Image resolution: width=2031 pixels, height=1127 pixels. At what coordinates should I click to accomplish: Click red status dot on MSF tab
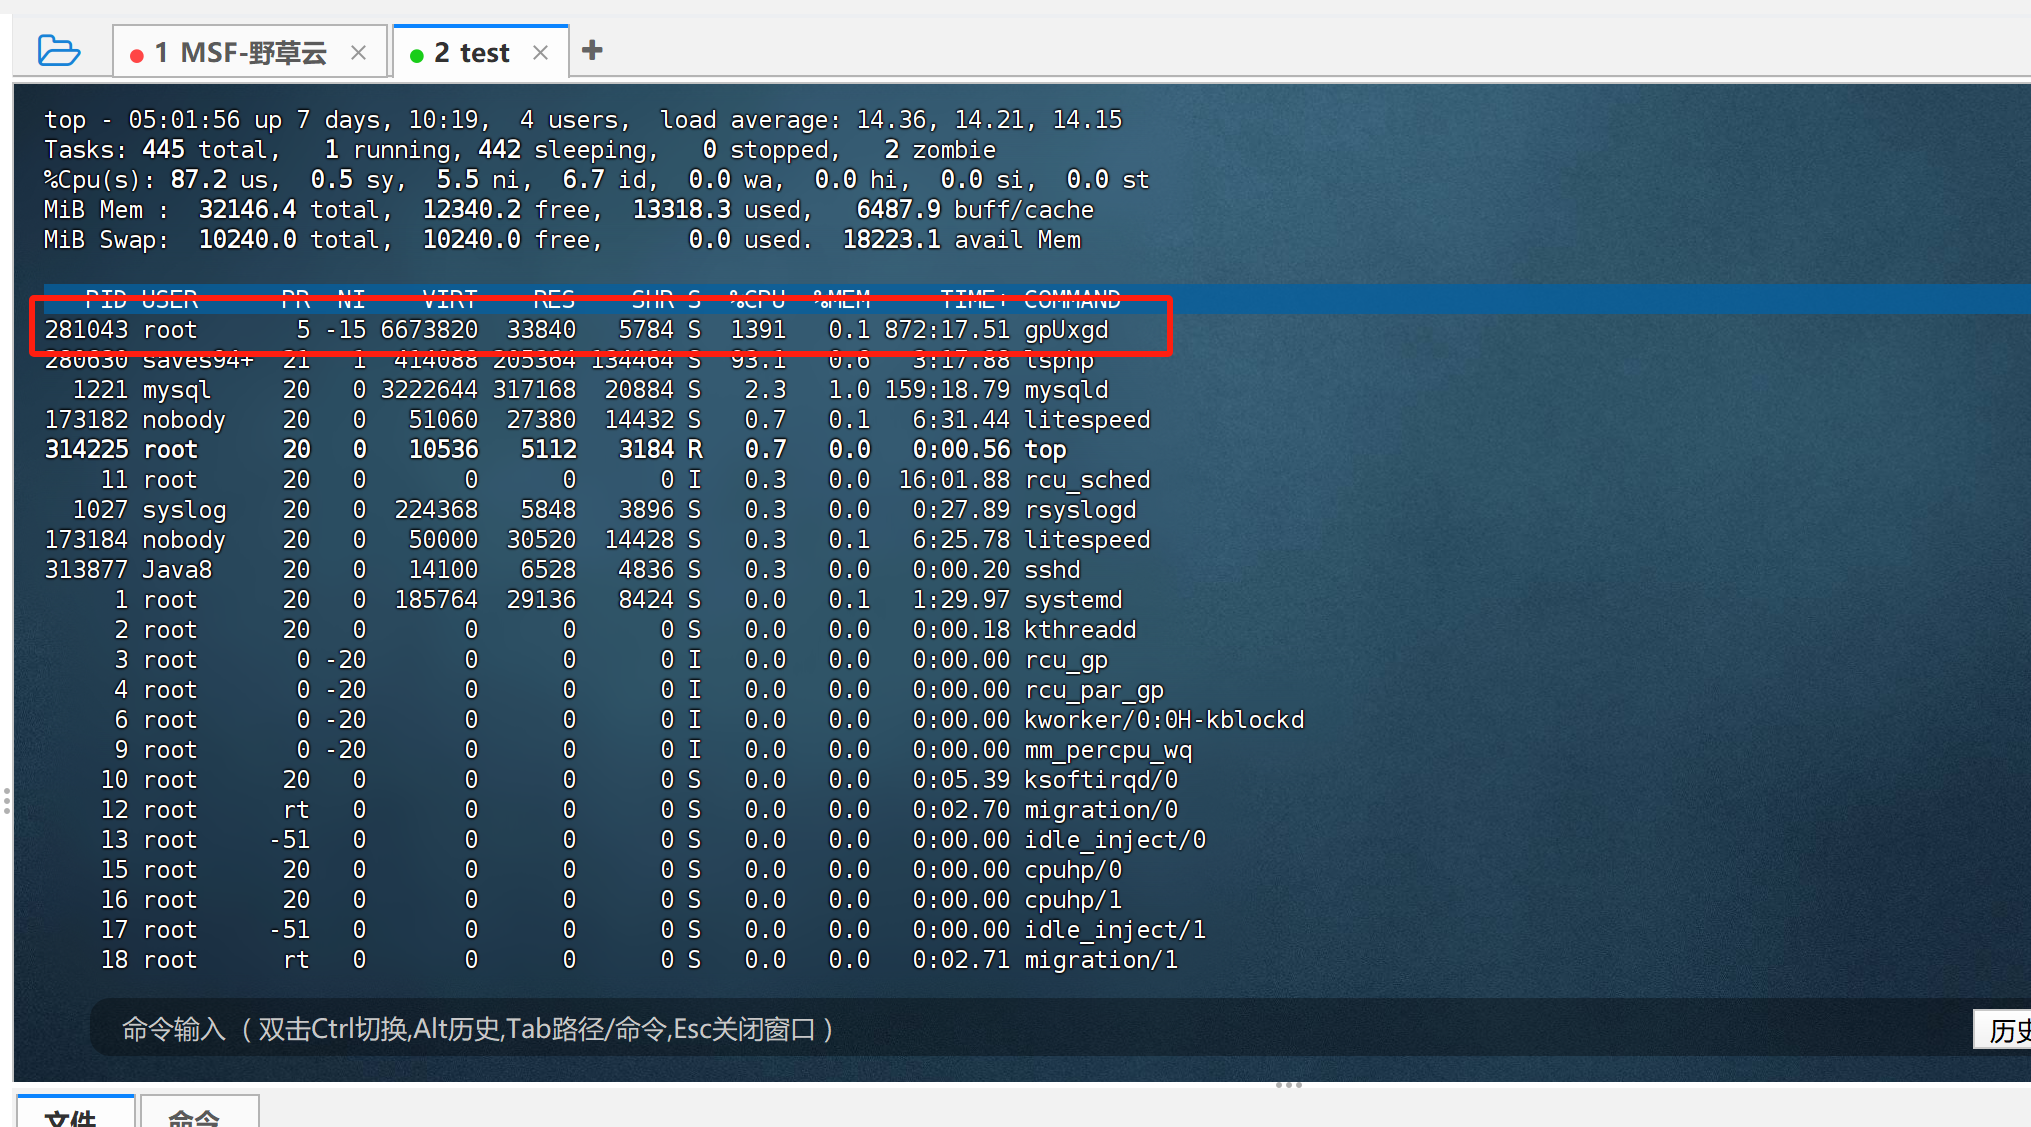[x=137, y=55]
